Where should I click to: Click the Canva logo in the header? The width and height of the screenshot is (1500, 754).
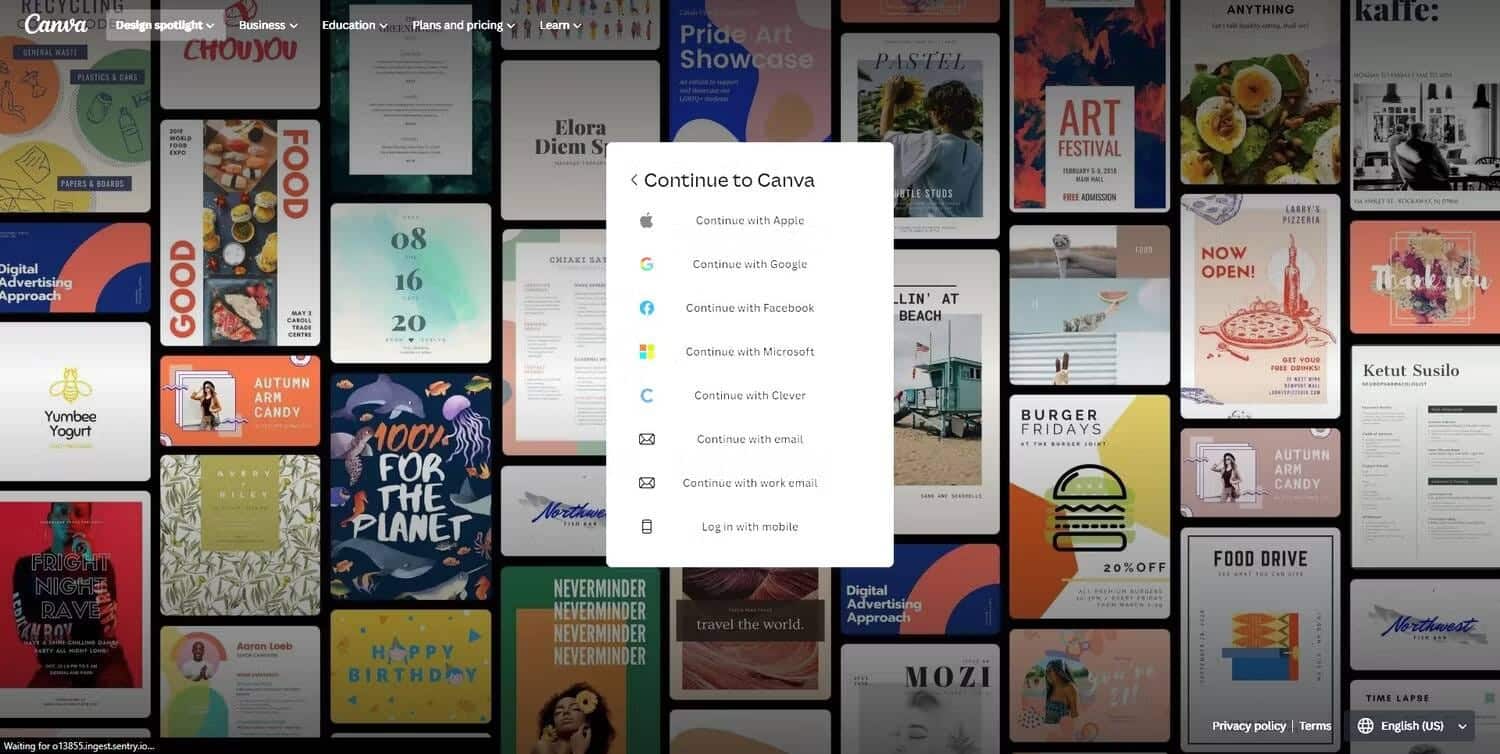click(56, 24)
